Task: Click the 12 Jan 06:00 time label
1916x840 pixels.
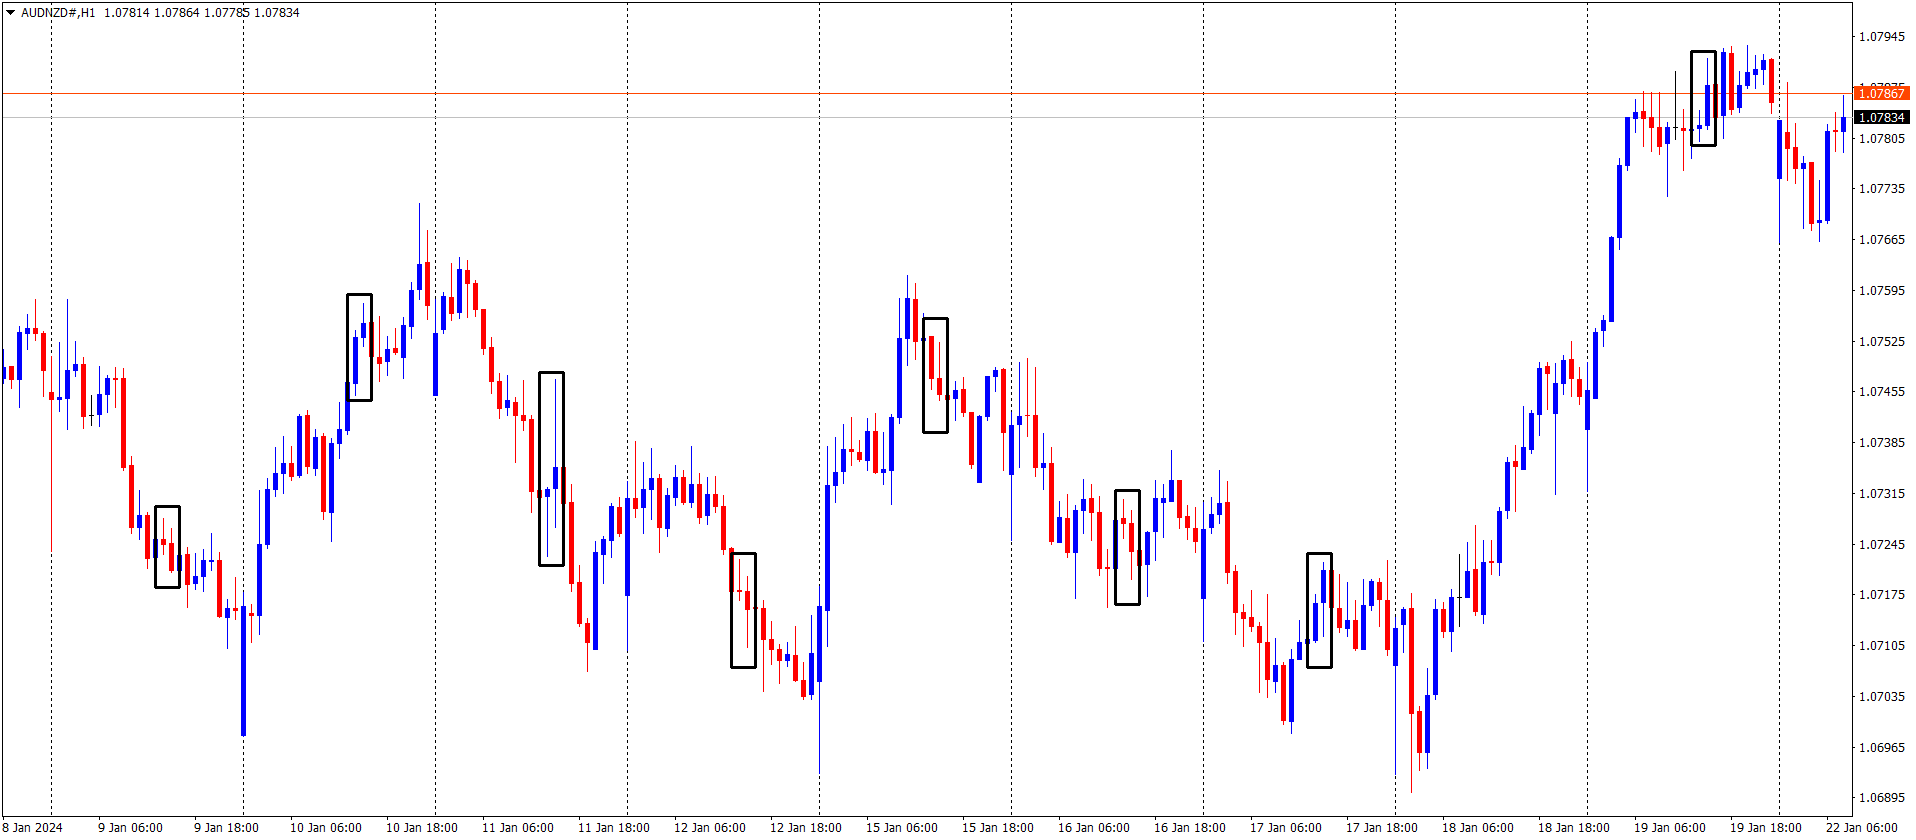Action: (710, 828)
